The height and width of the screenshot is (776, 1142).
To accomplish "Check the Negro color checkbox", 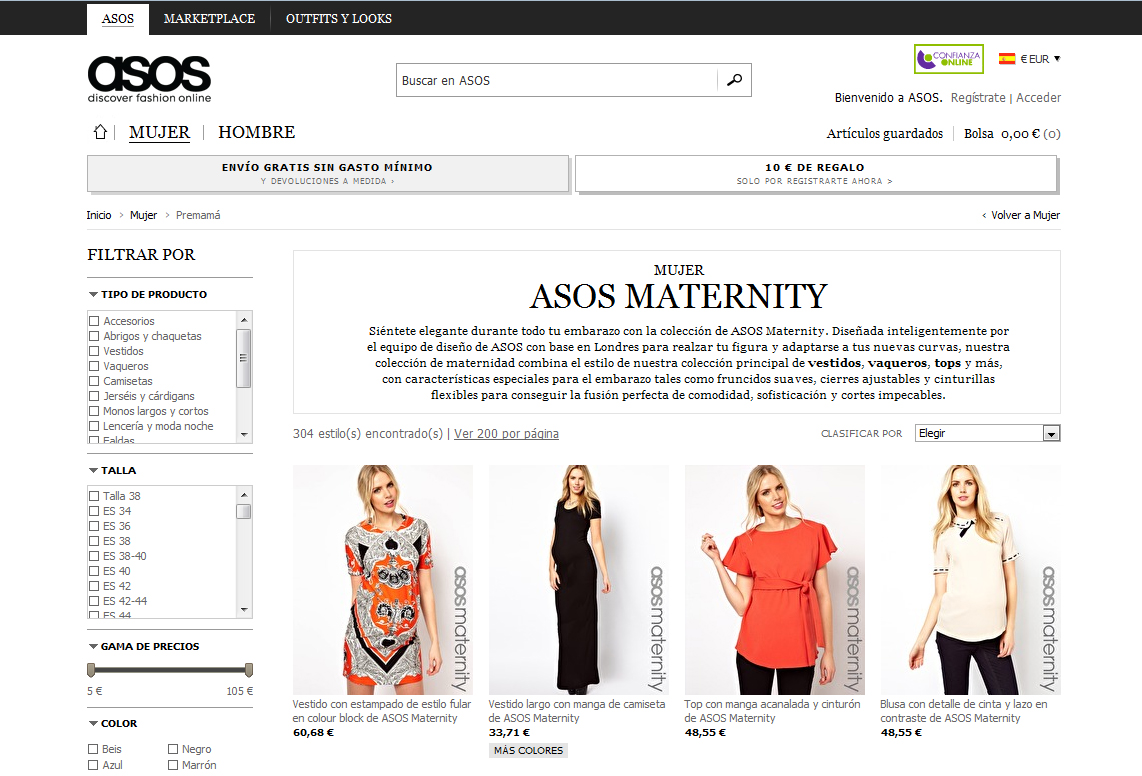I will tap(173, 749).
